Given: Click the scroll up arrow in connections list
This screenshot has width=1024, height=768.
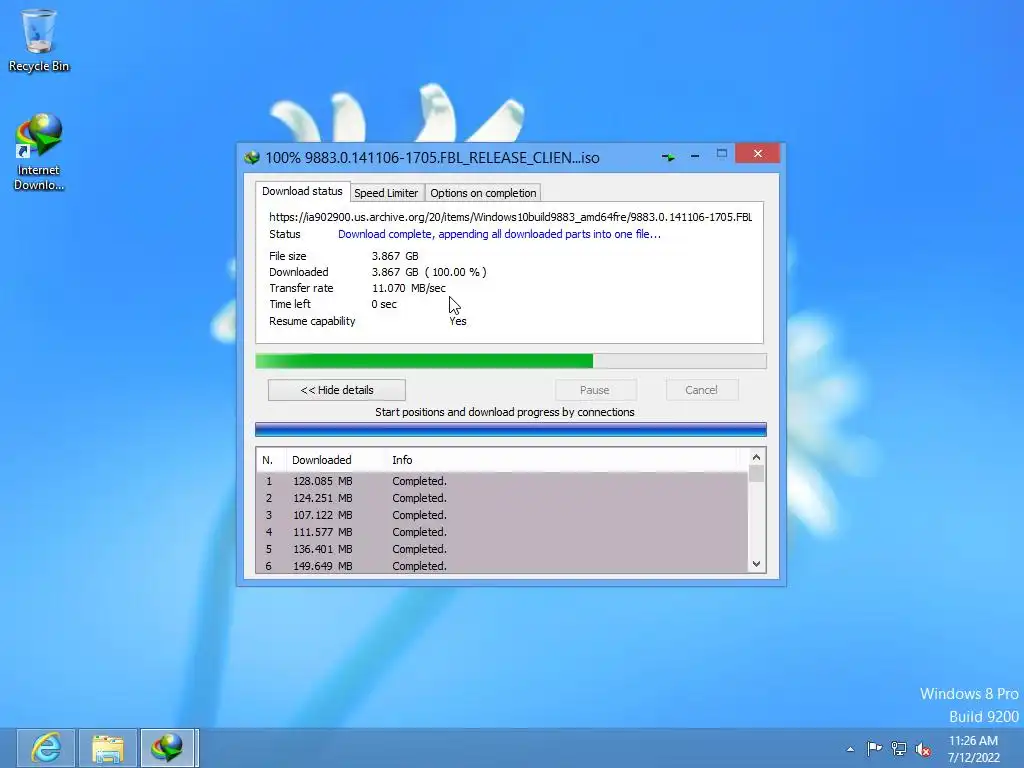Looking at the screenshot, I should pyautogui.click(x=756, y=457).
